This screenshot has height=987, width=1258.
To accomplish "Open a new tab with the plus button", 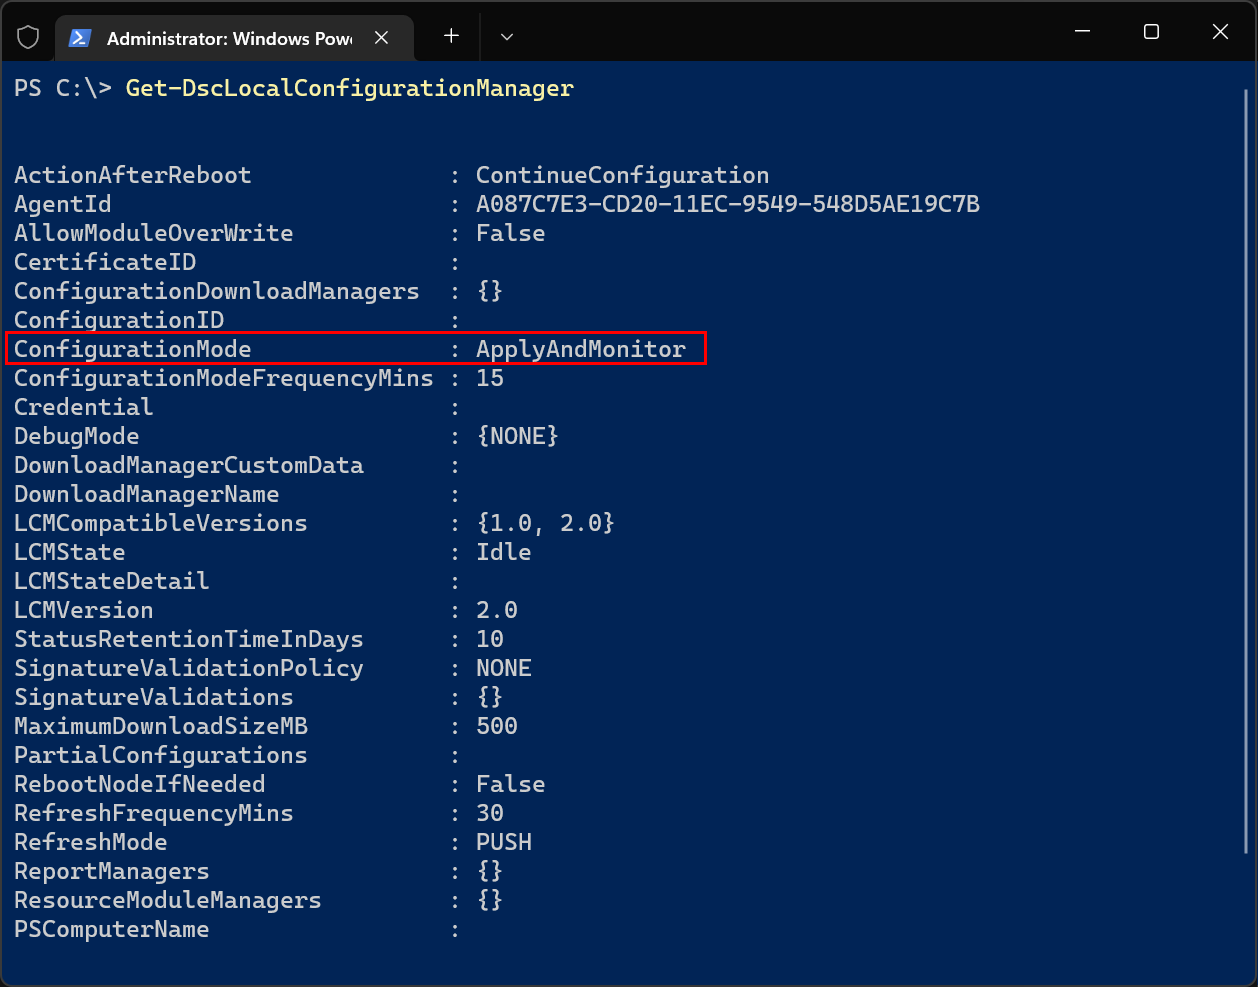I will 451,36.
